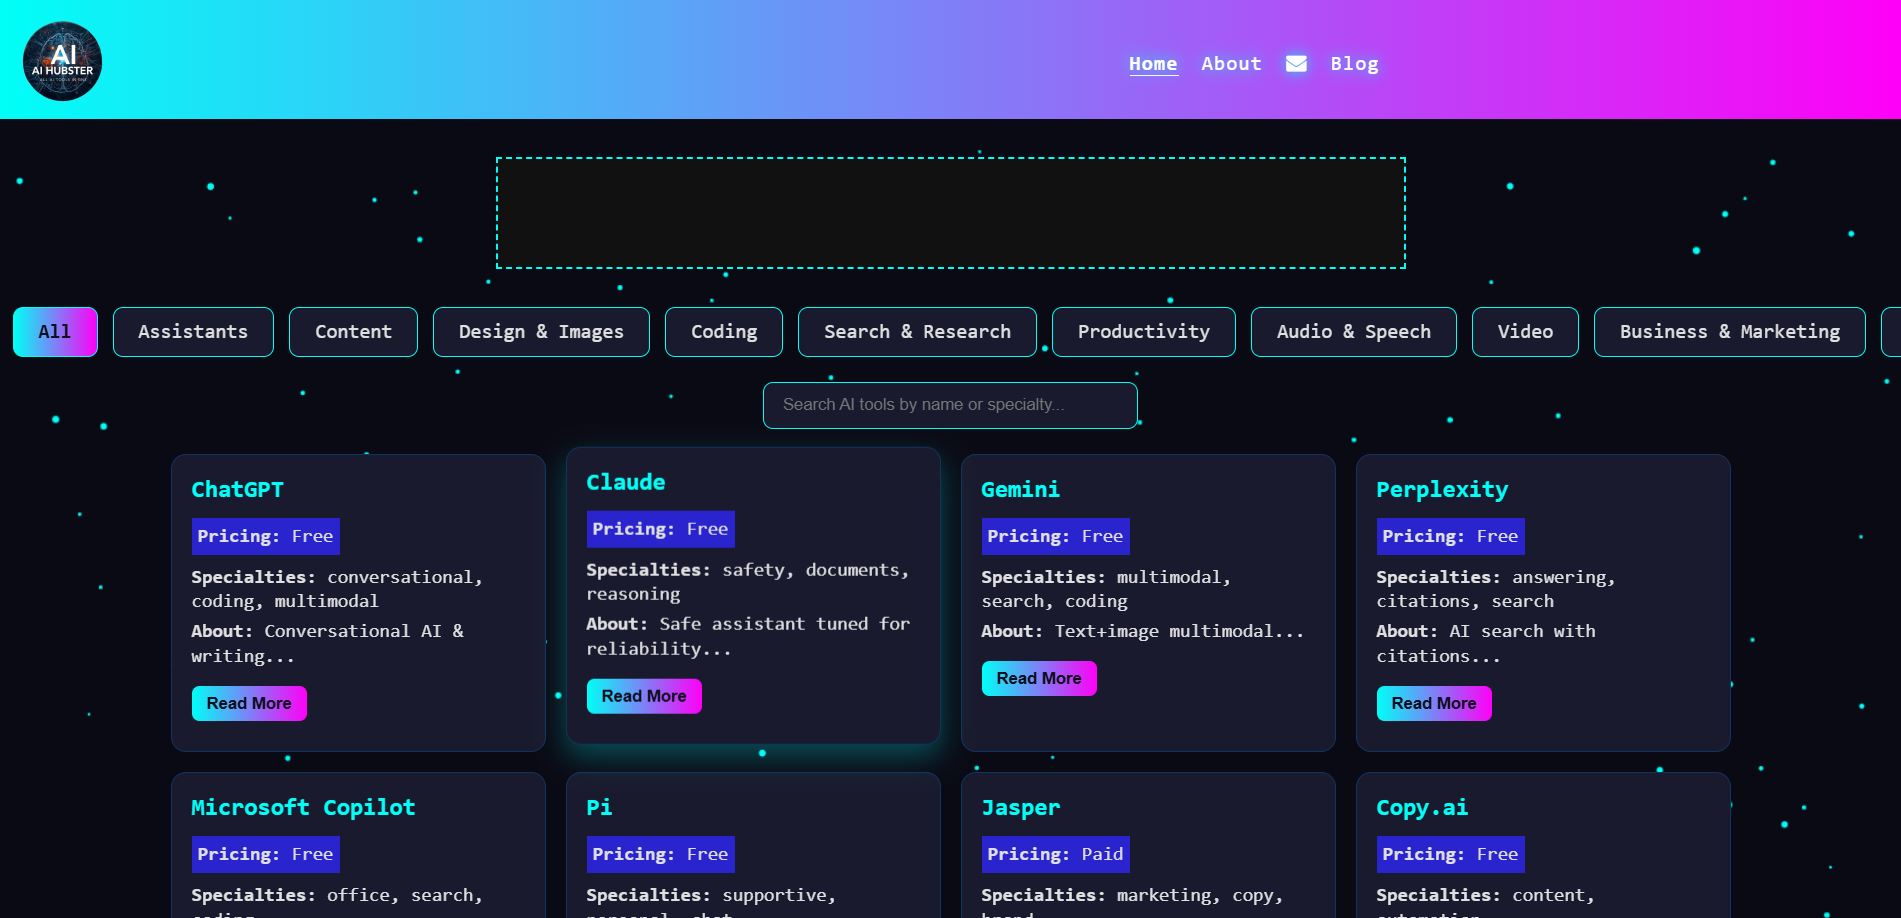Select the All category filter
This screenshot has width=1901, height=918.
pos(55,332)
